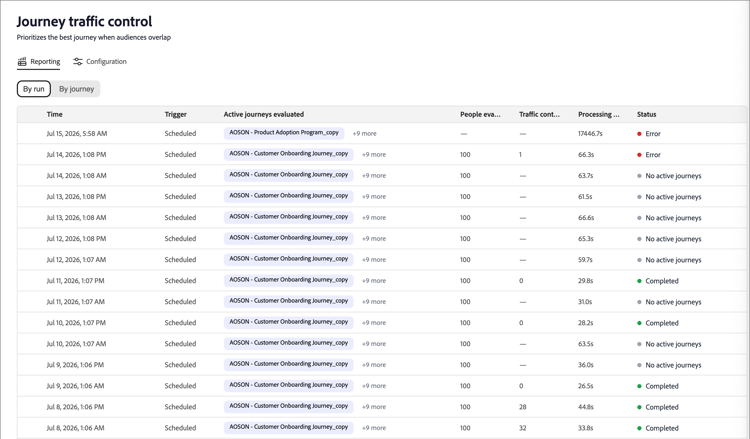Click traffic controlled value 28

tap(522, 407)
